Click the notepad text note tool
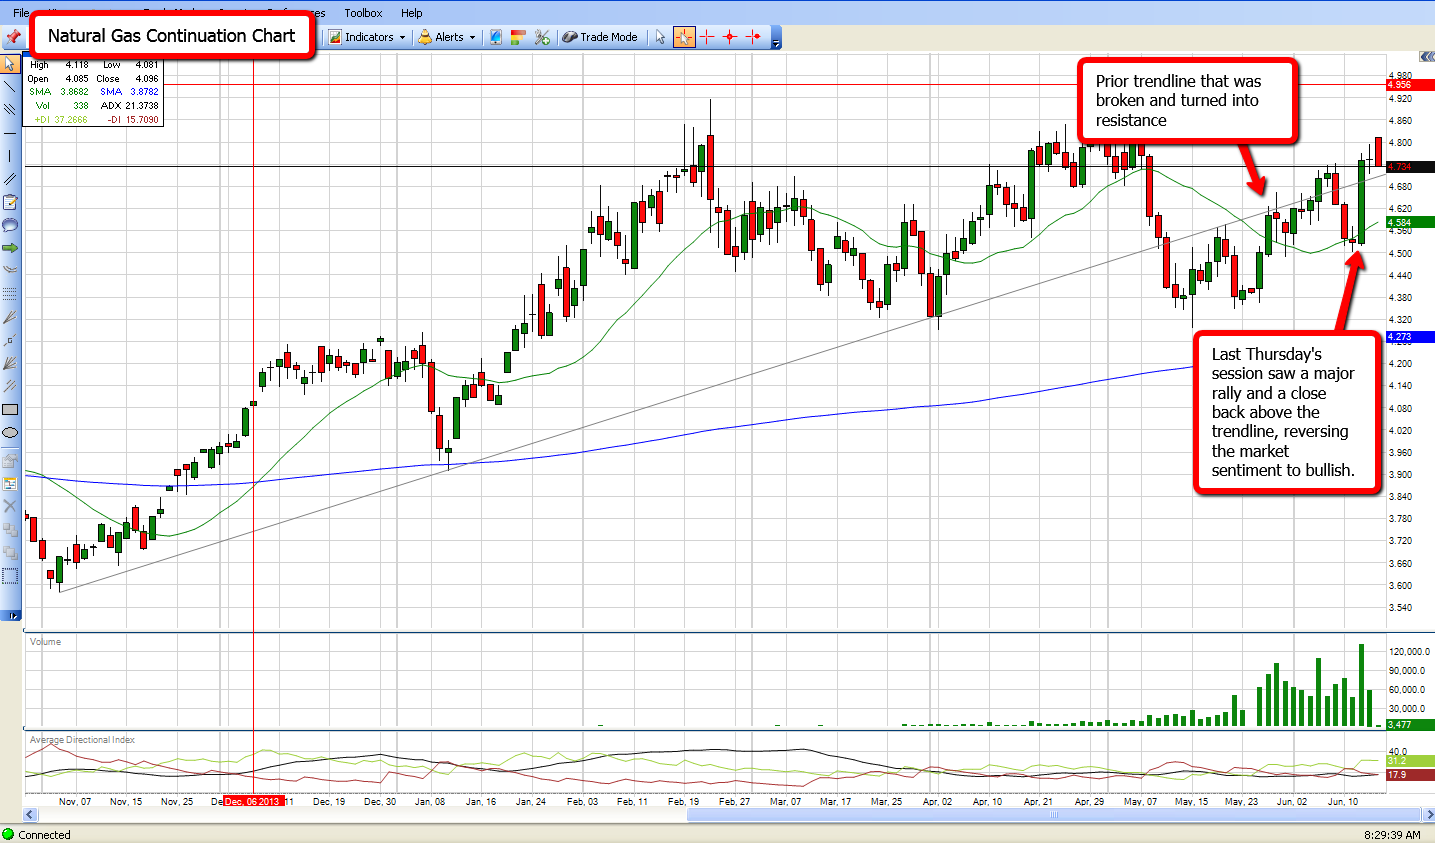The height and width of the screenshot is (843, 1435). [10, 202]
